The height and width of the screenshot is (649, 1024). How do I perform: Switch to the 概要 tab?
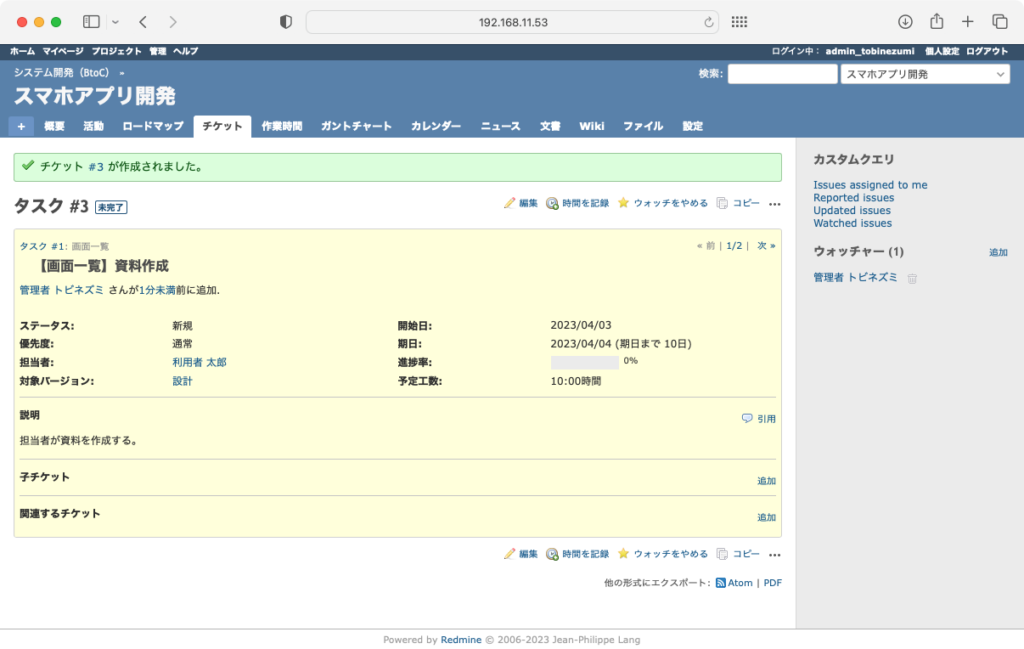coord(54,126)
